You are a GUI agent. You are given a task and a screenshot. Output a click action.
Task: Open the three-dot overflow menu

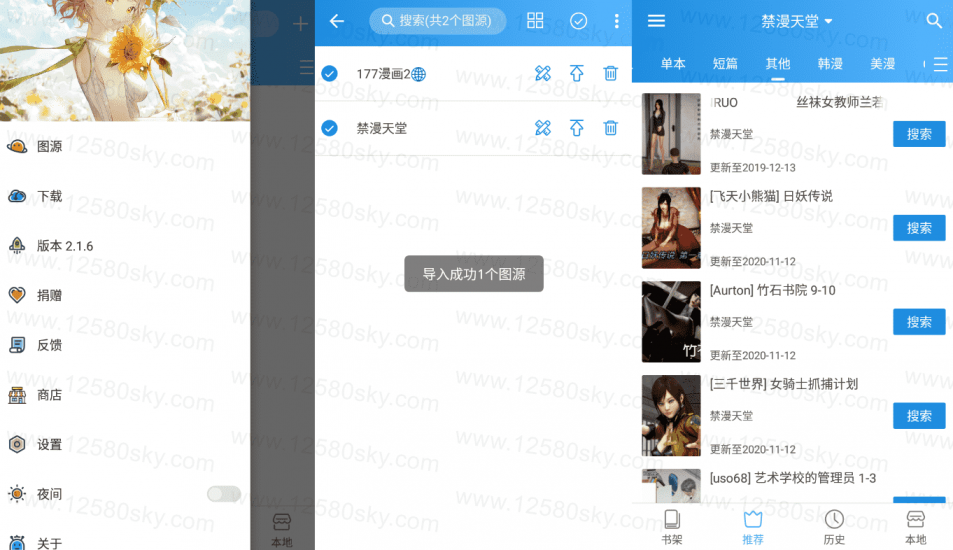[x=616, y=21]
